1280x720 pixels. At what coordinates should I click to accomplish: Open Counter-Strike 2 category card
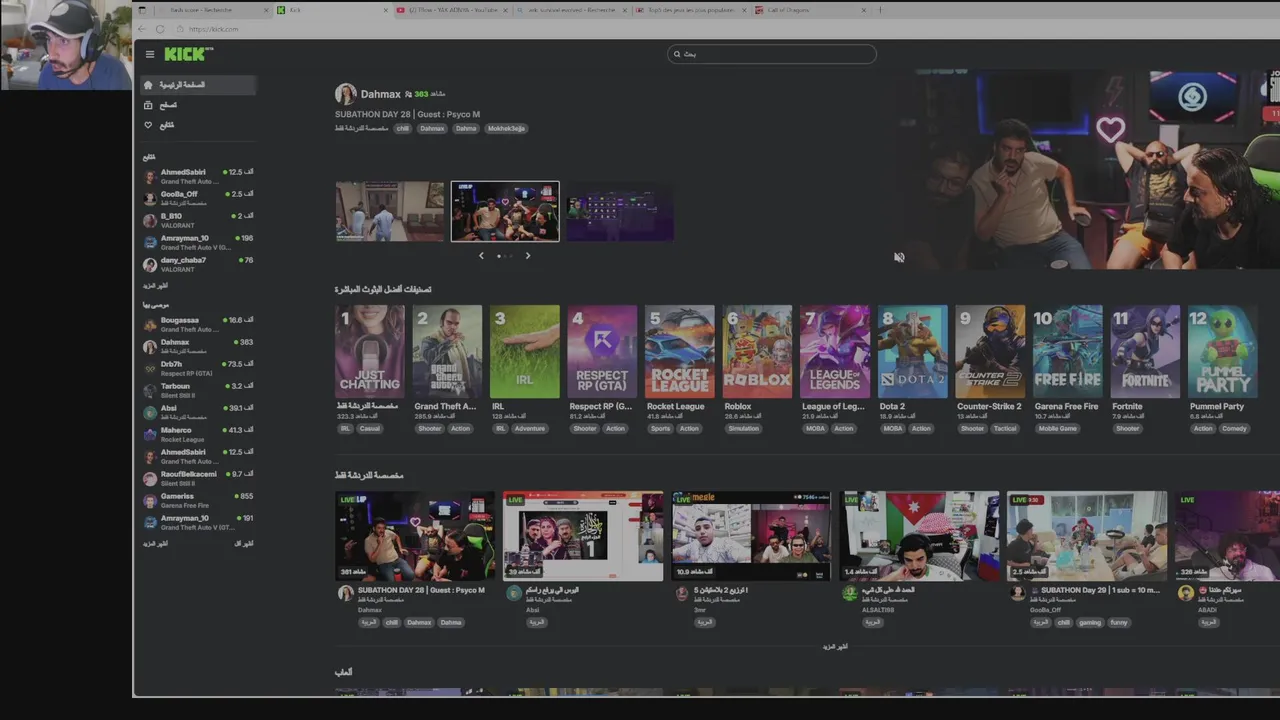click(x=990, y=352)
